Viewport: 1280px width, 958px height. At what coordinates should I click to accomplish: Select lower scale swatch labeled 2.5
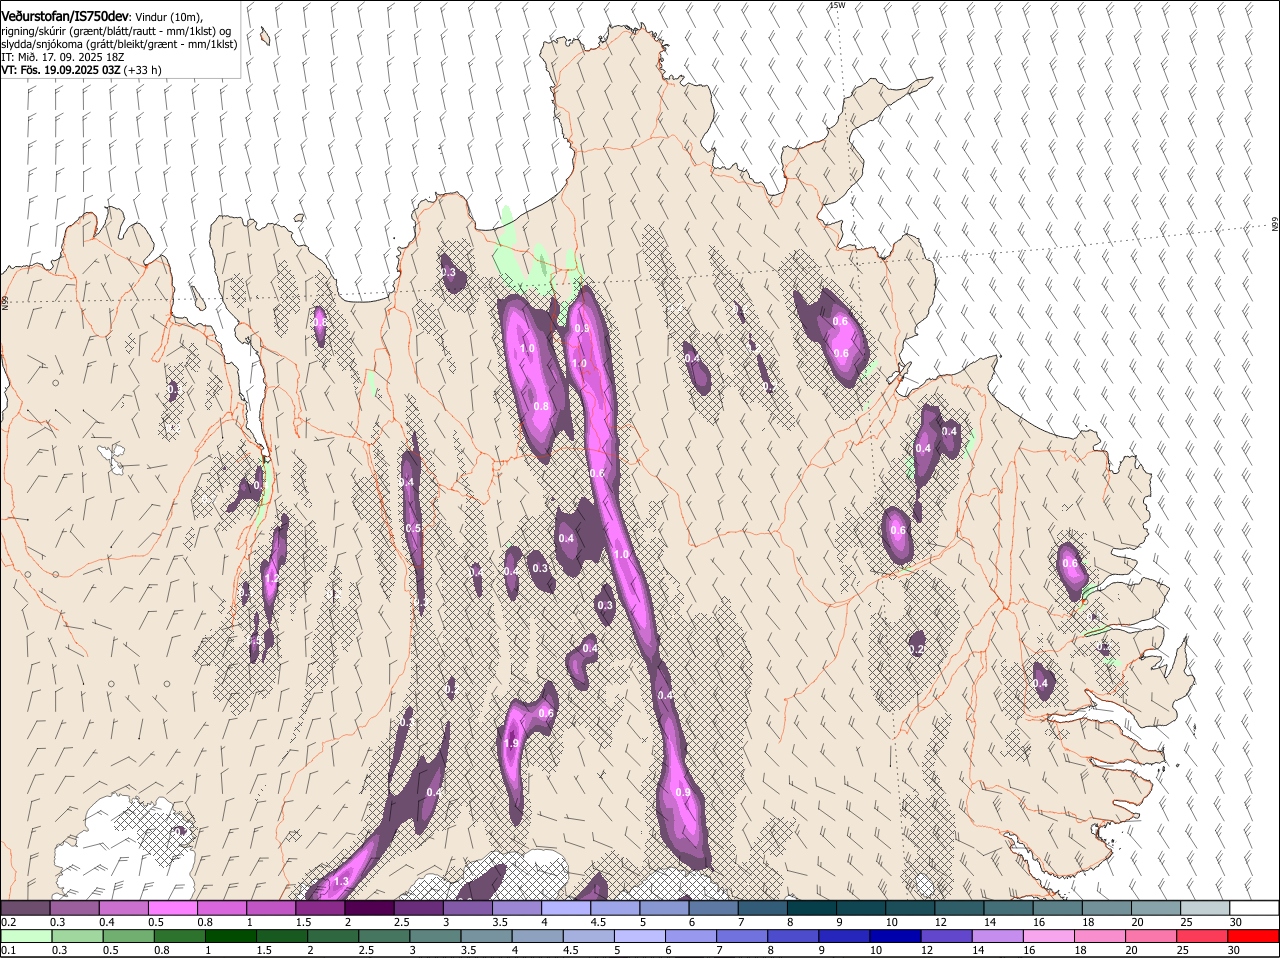[384, 936]
